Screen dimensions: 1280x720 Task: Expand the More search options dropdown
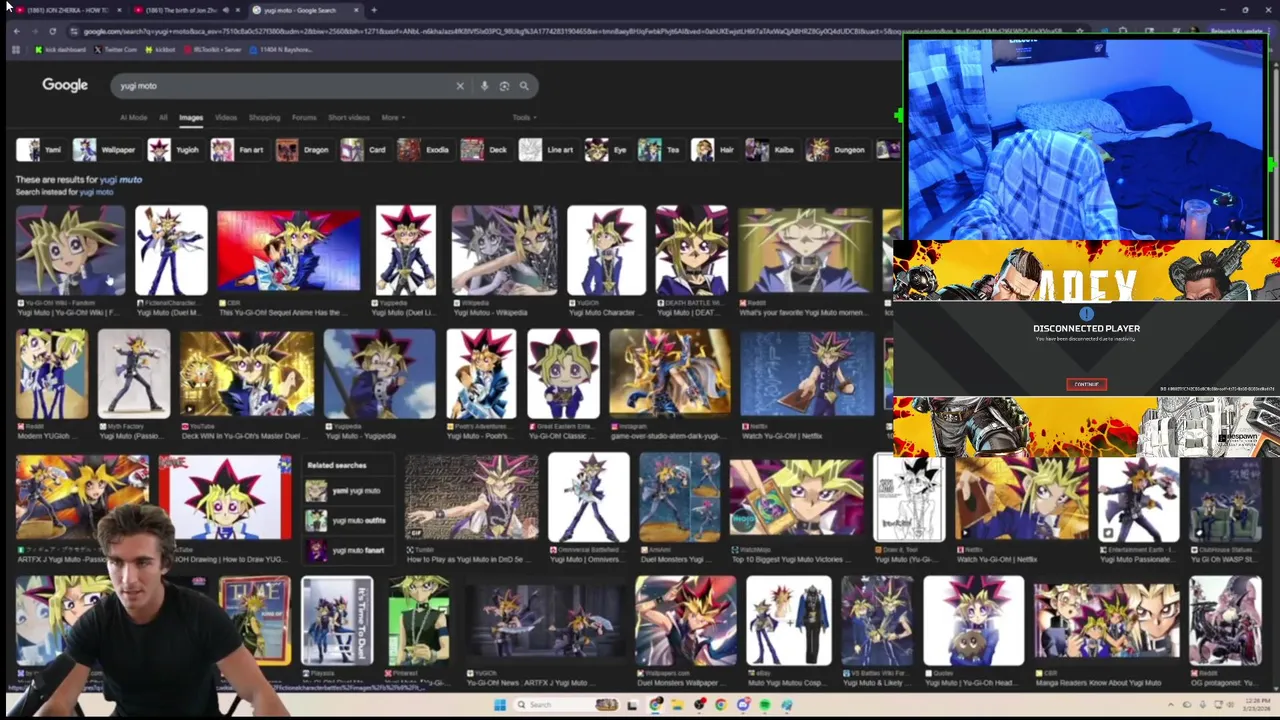click(x=392, y=118)
